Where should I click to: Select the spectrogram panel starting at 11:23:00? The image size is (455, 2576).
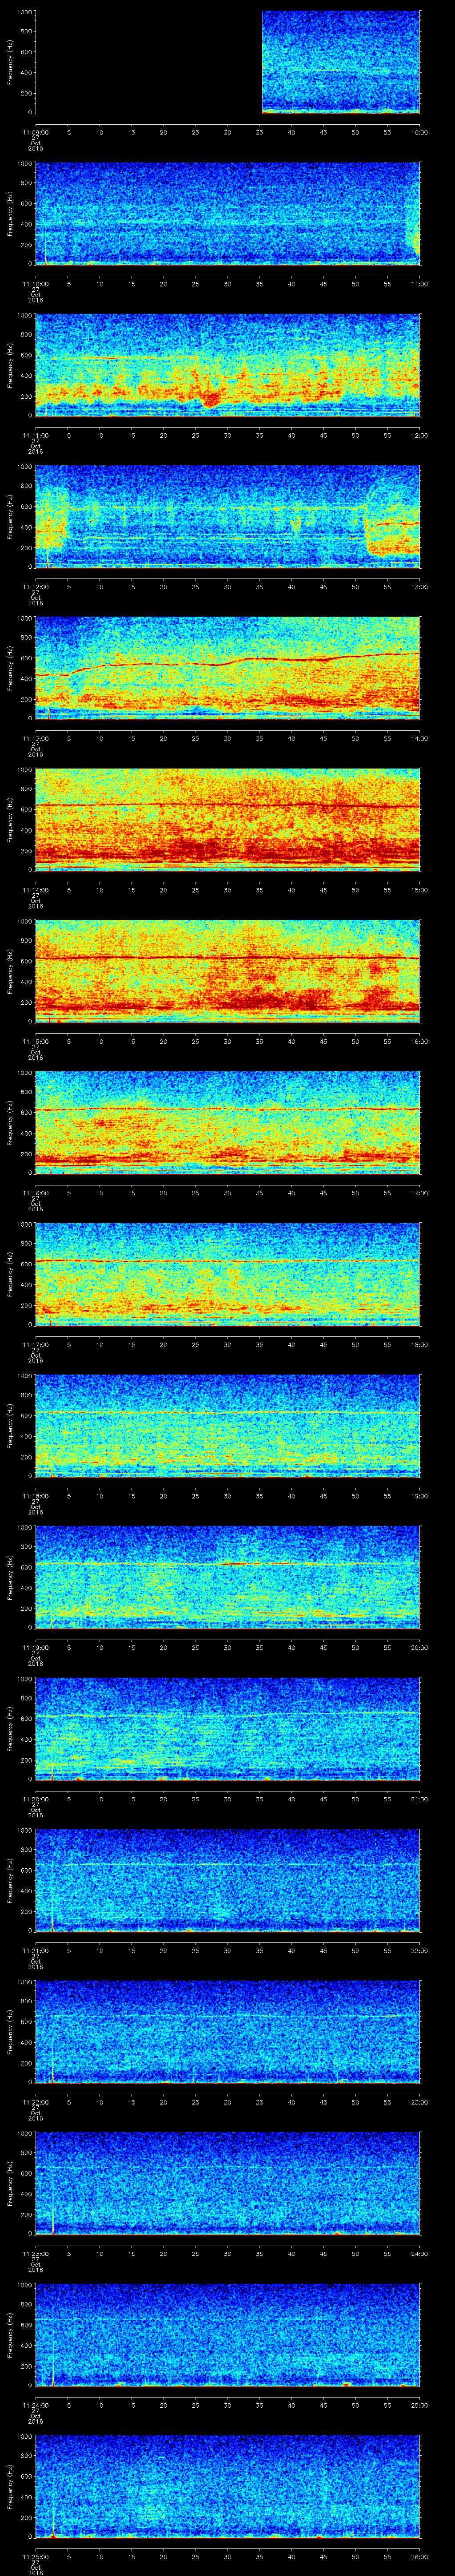(228, 2184)
